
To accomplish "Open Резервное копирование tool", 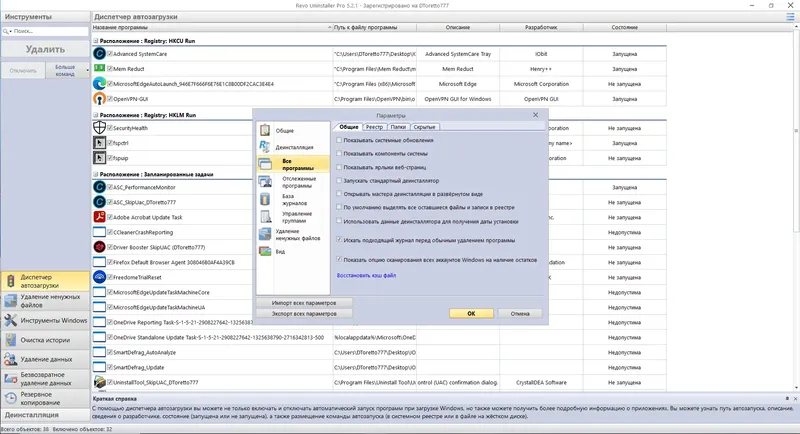I will pos(45,398).
